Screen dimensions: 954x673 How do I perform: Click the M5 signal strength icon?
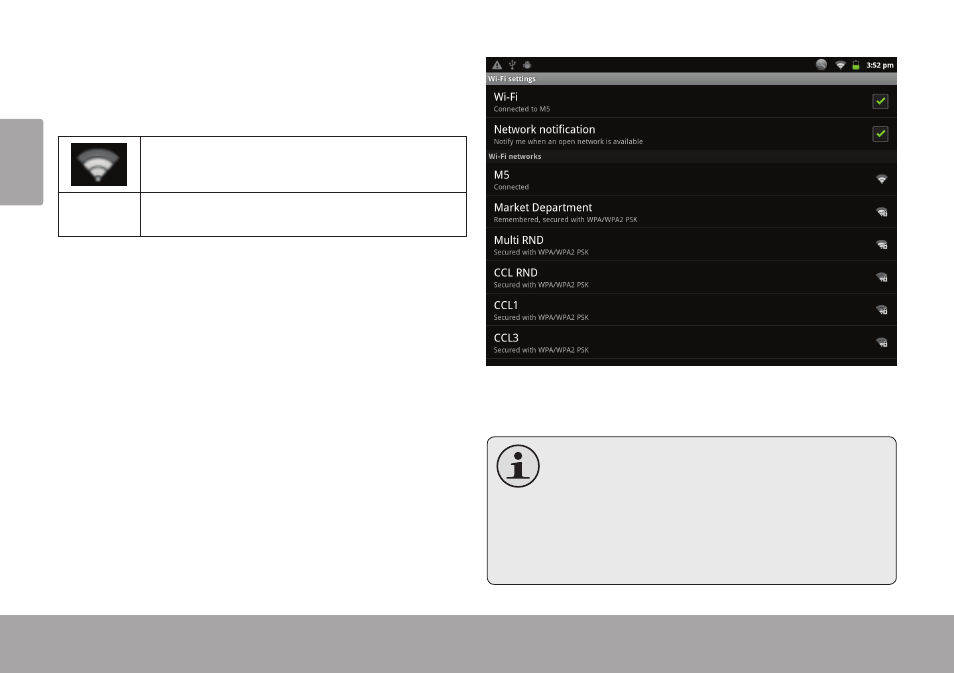(881, 179)
